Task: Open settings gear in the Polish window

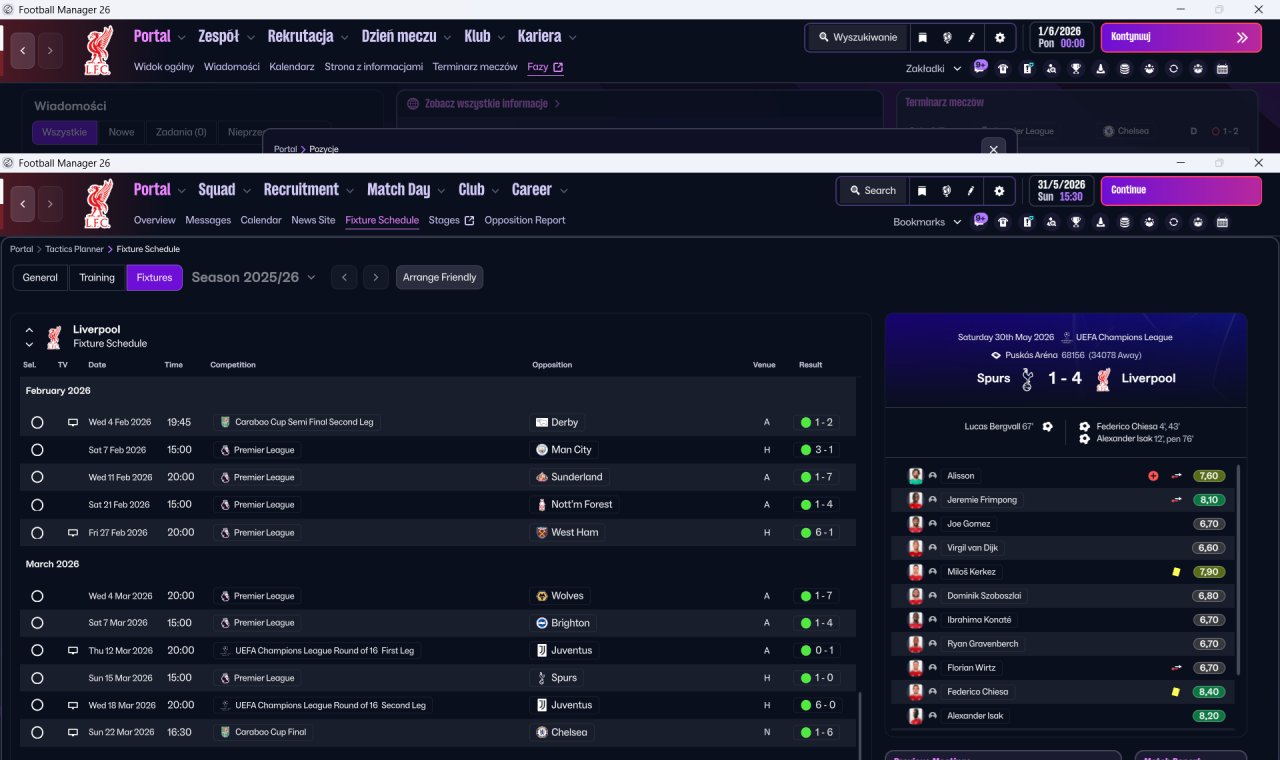Action: pos(999,38)
